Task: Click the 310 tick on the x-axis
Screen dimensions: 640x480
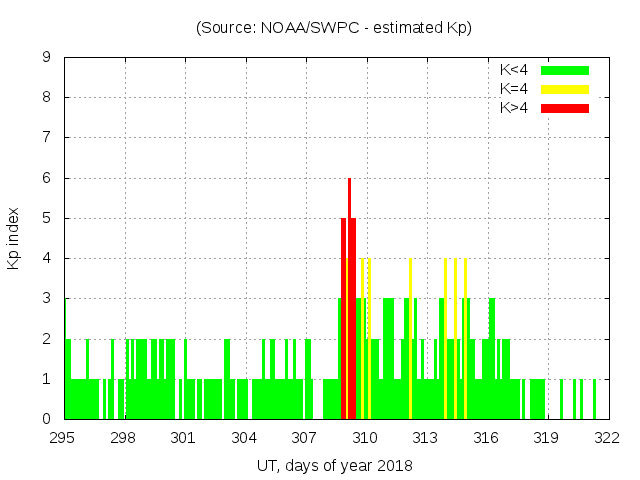Action: coord(365,437)
